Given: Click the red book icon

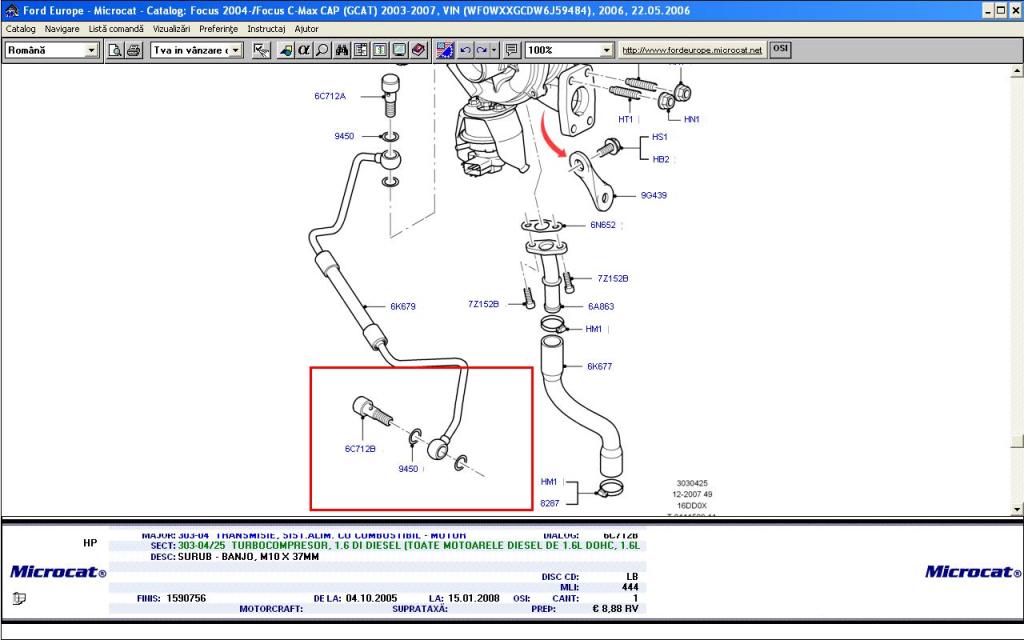Looking at the screenshot, I should [x=419, y=50].
